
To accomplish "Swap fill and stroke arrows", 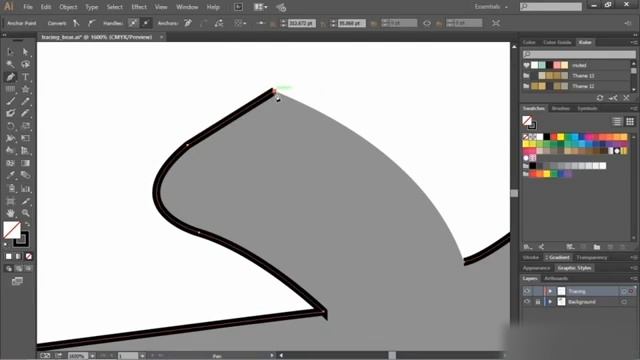I will (x=27, y=224).
